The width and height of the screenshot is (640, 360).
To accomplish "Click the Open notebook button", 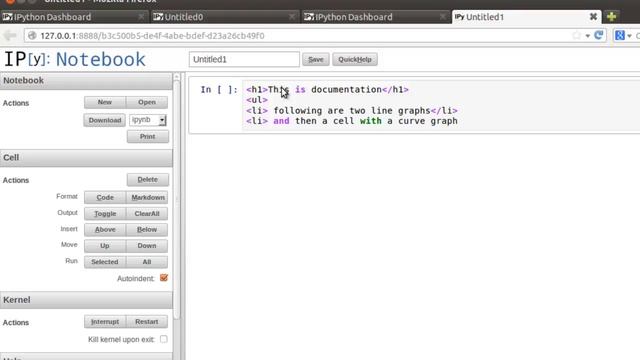I will [147, 102].
